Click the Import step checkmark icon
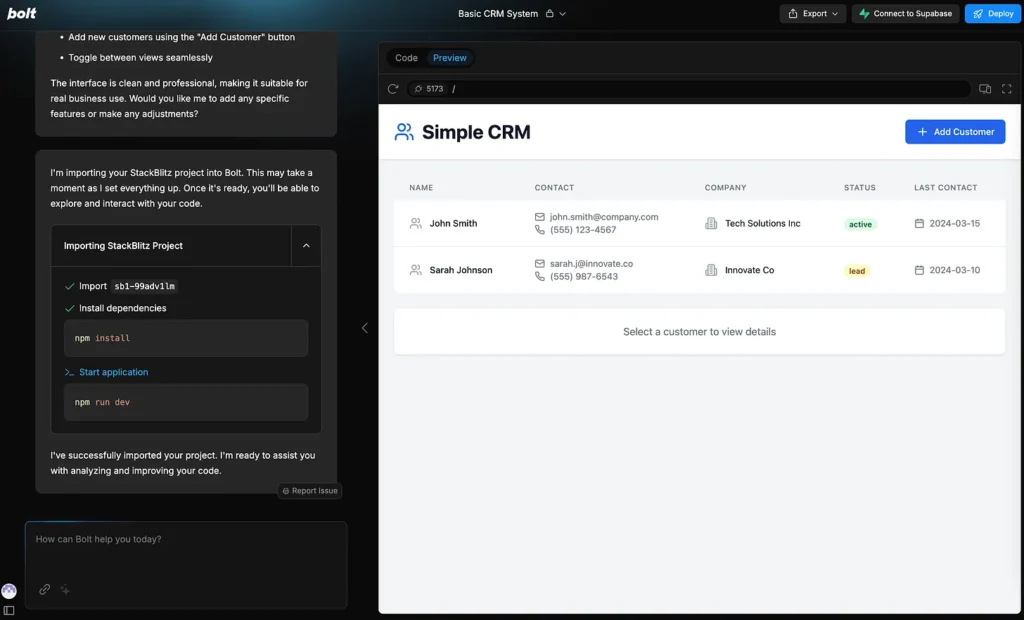Screen dimensions: 1024x620 (x=69, y=286)
